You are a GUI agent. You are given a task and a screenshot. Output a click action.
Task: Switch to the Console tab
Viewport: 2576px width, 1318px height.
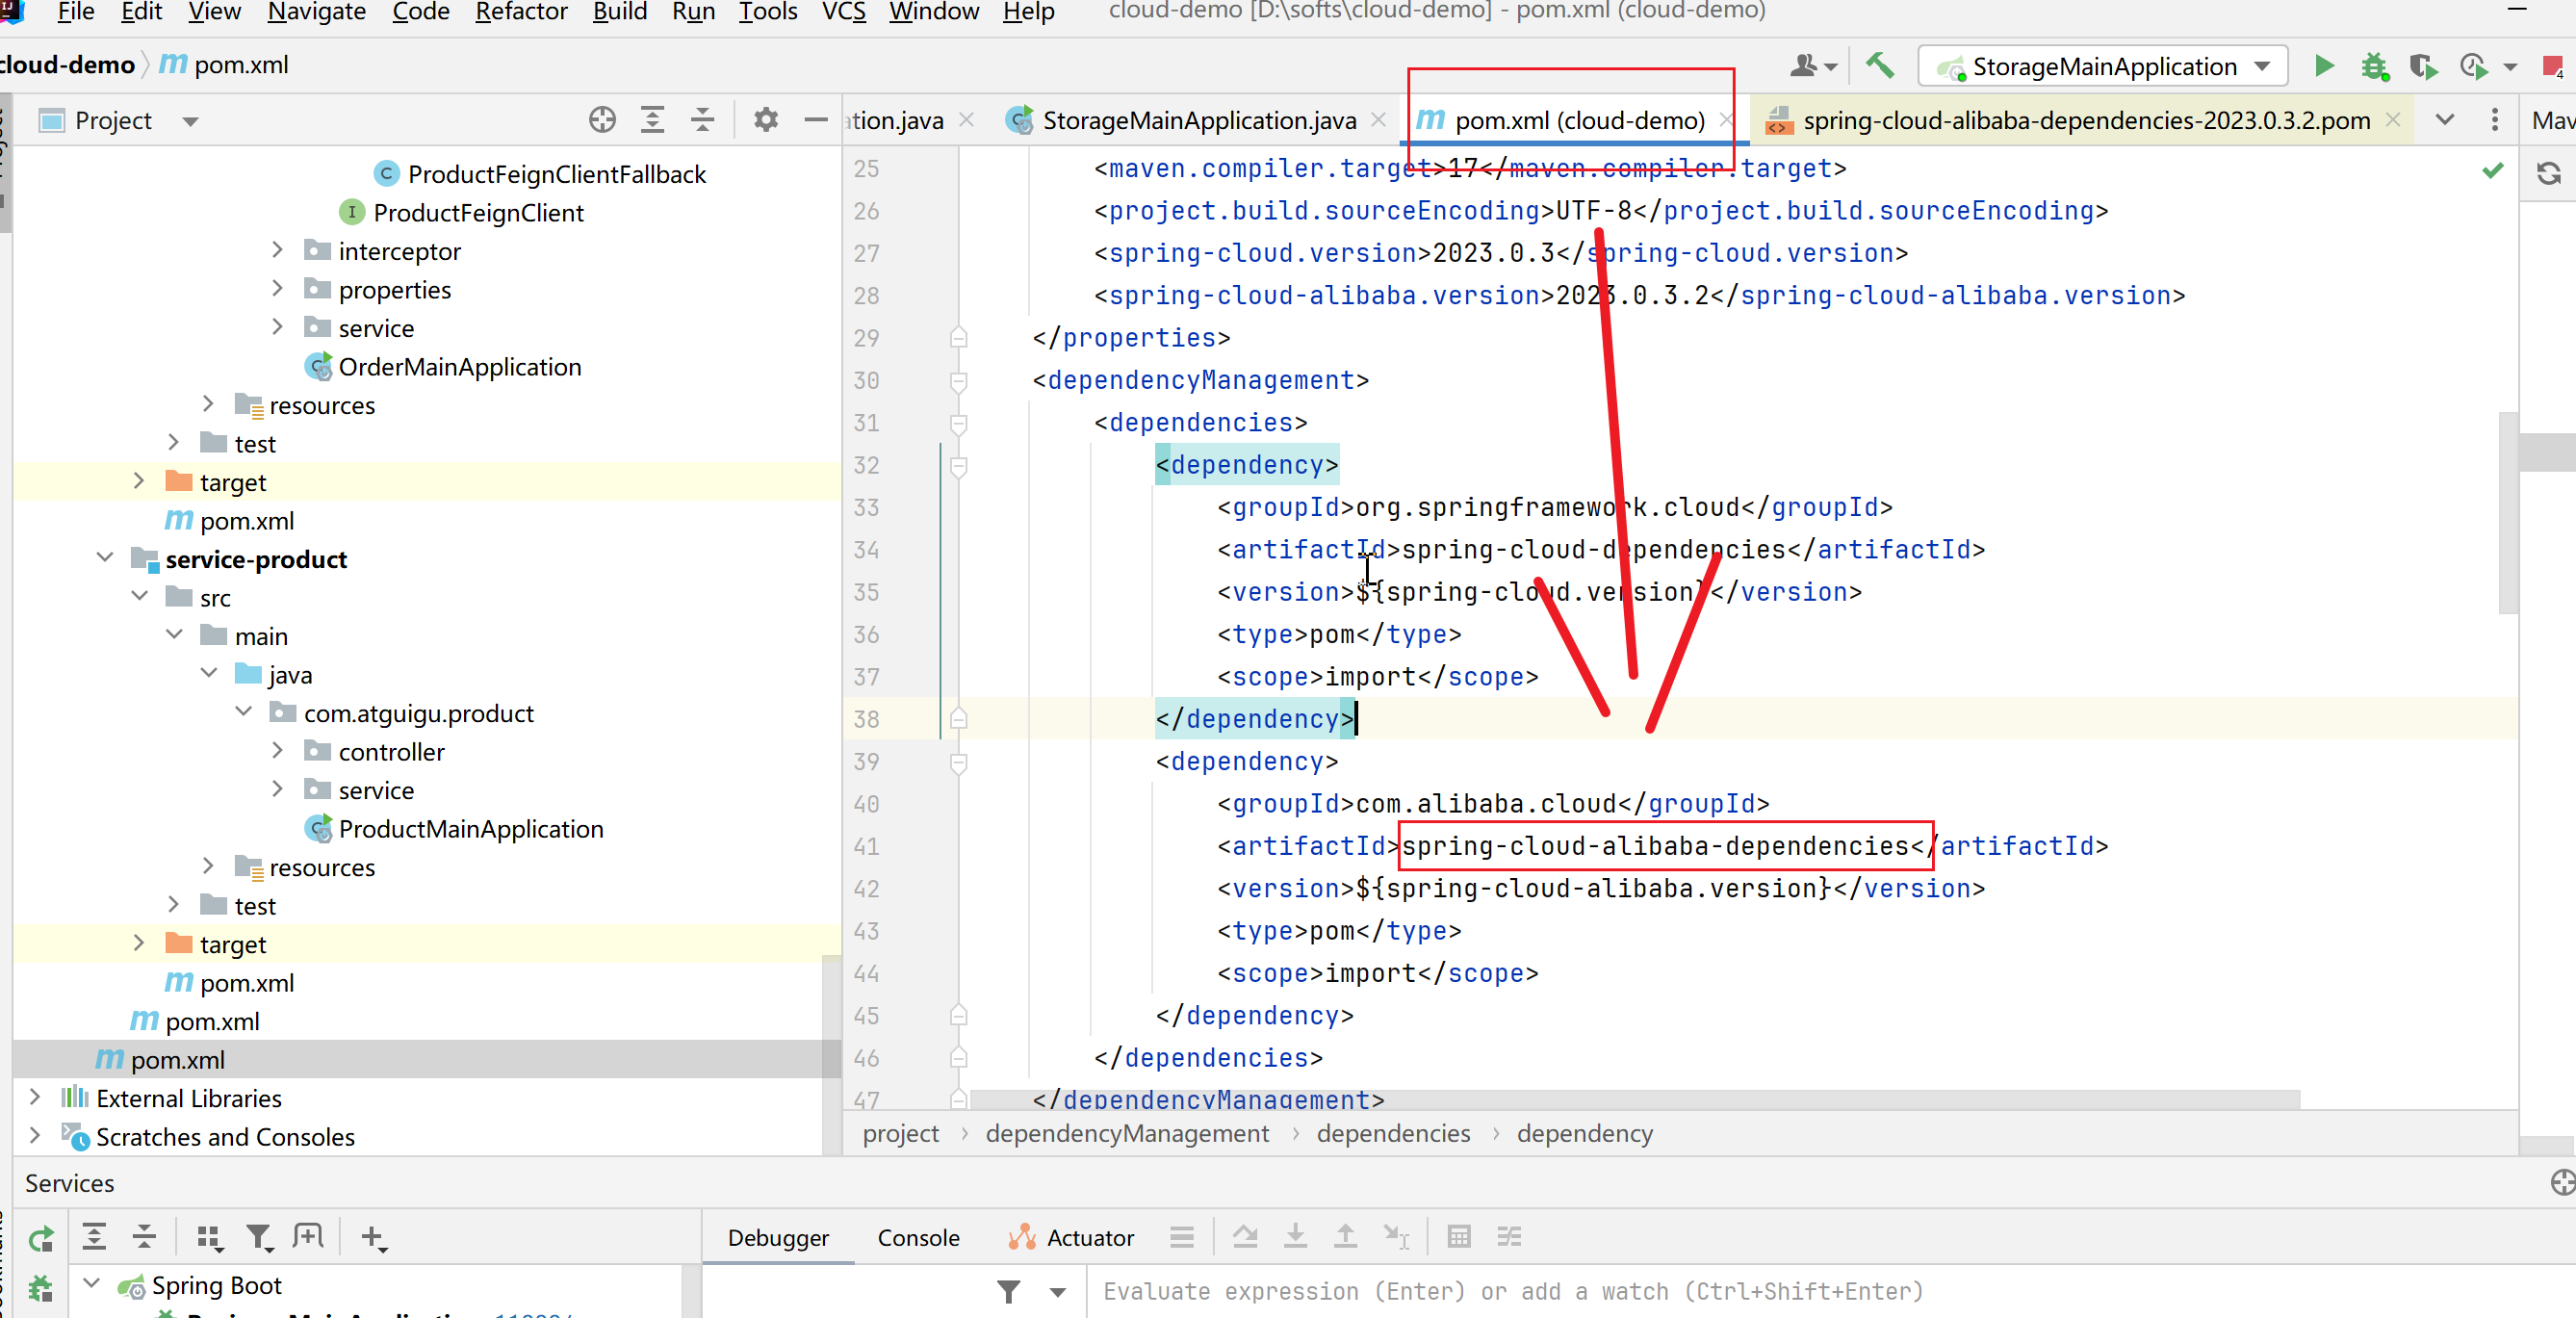[917, 1238]
